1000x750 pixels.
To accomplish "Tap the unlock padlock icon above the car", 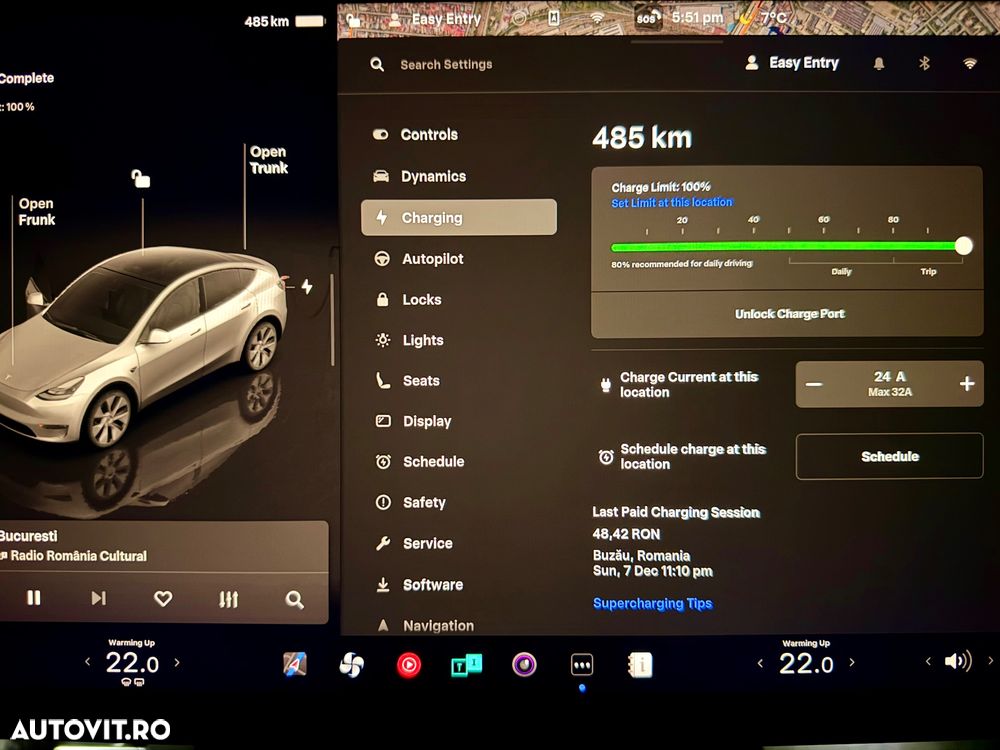I will [140, 179].
